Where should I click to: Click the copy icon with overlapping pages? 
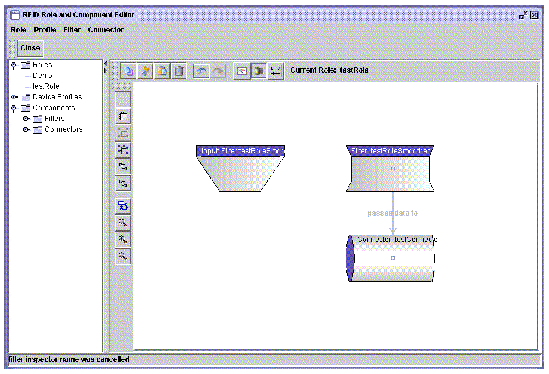(128, 71)
